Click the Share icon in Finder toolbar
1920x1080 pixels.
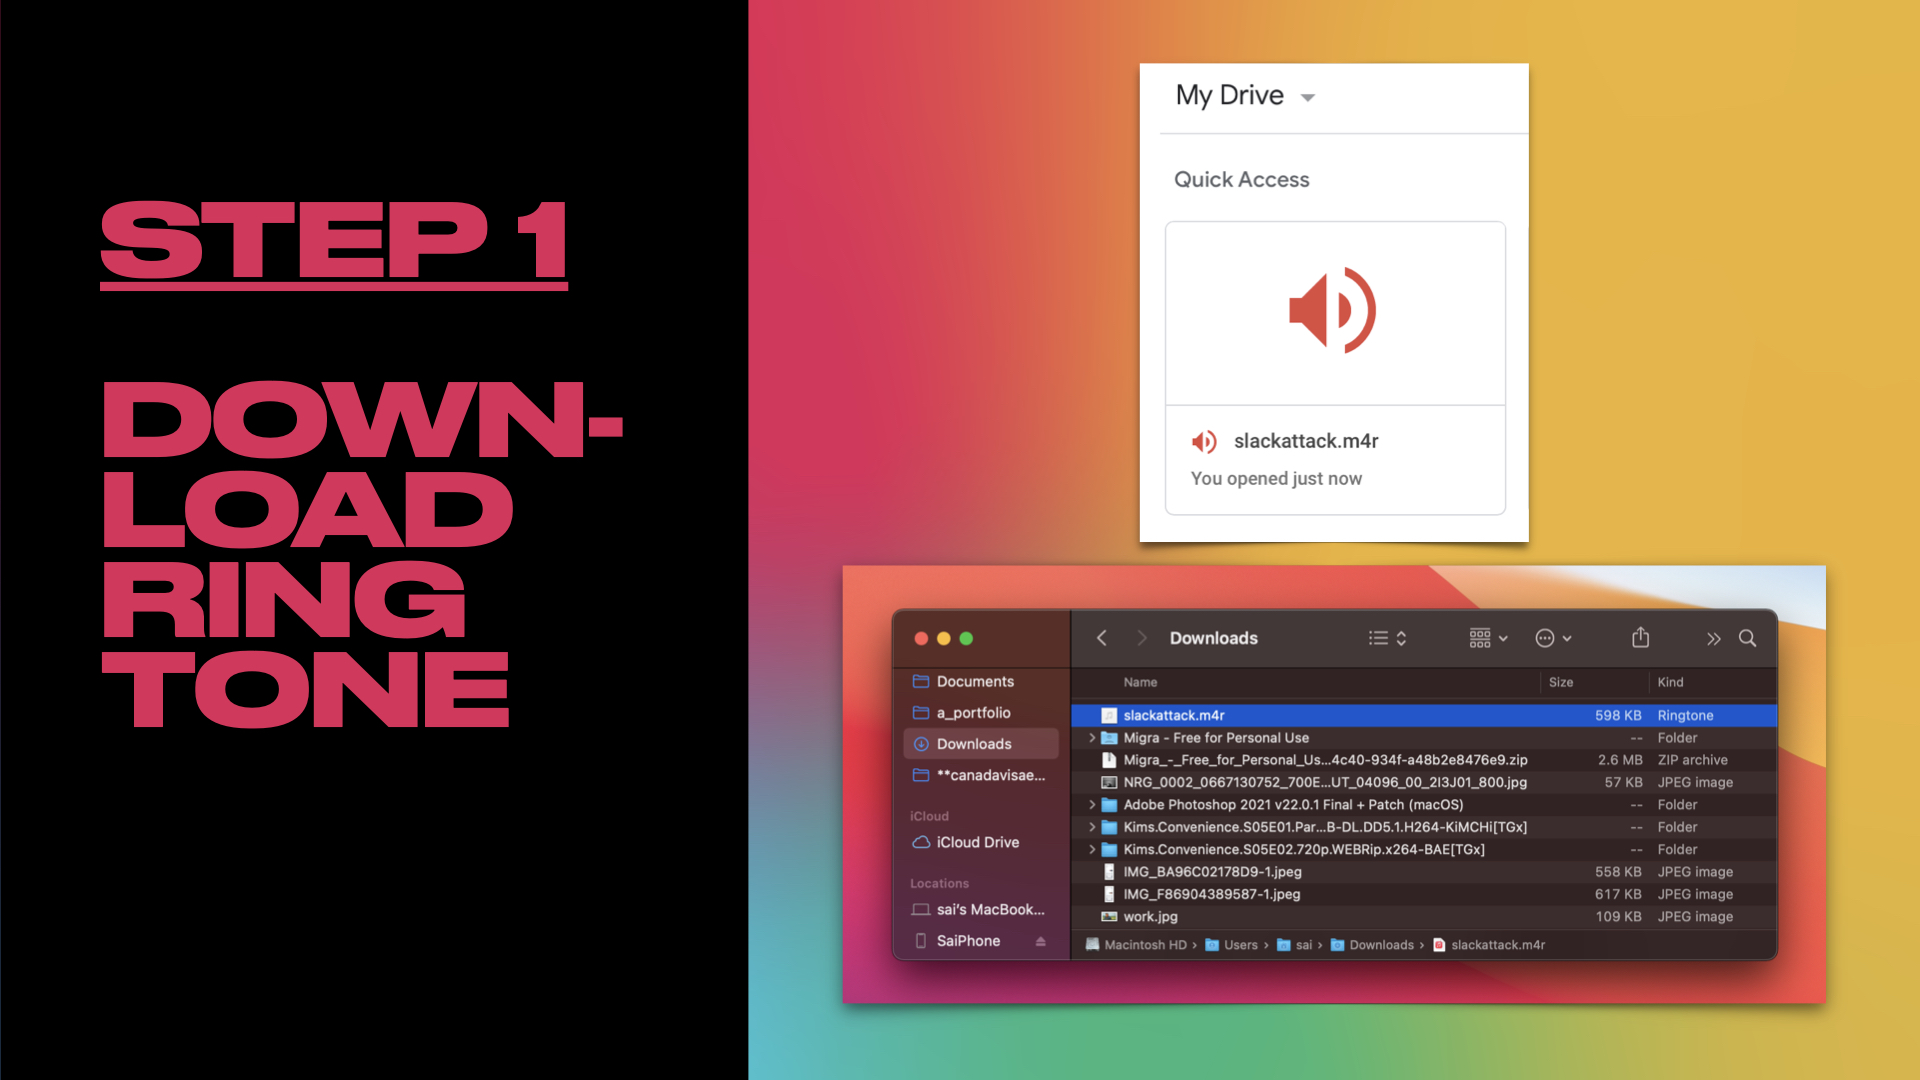[1640, 638]
